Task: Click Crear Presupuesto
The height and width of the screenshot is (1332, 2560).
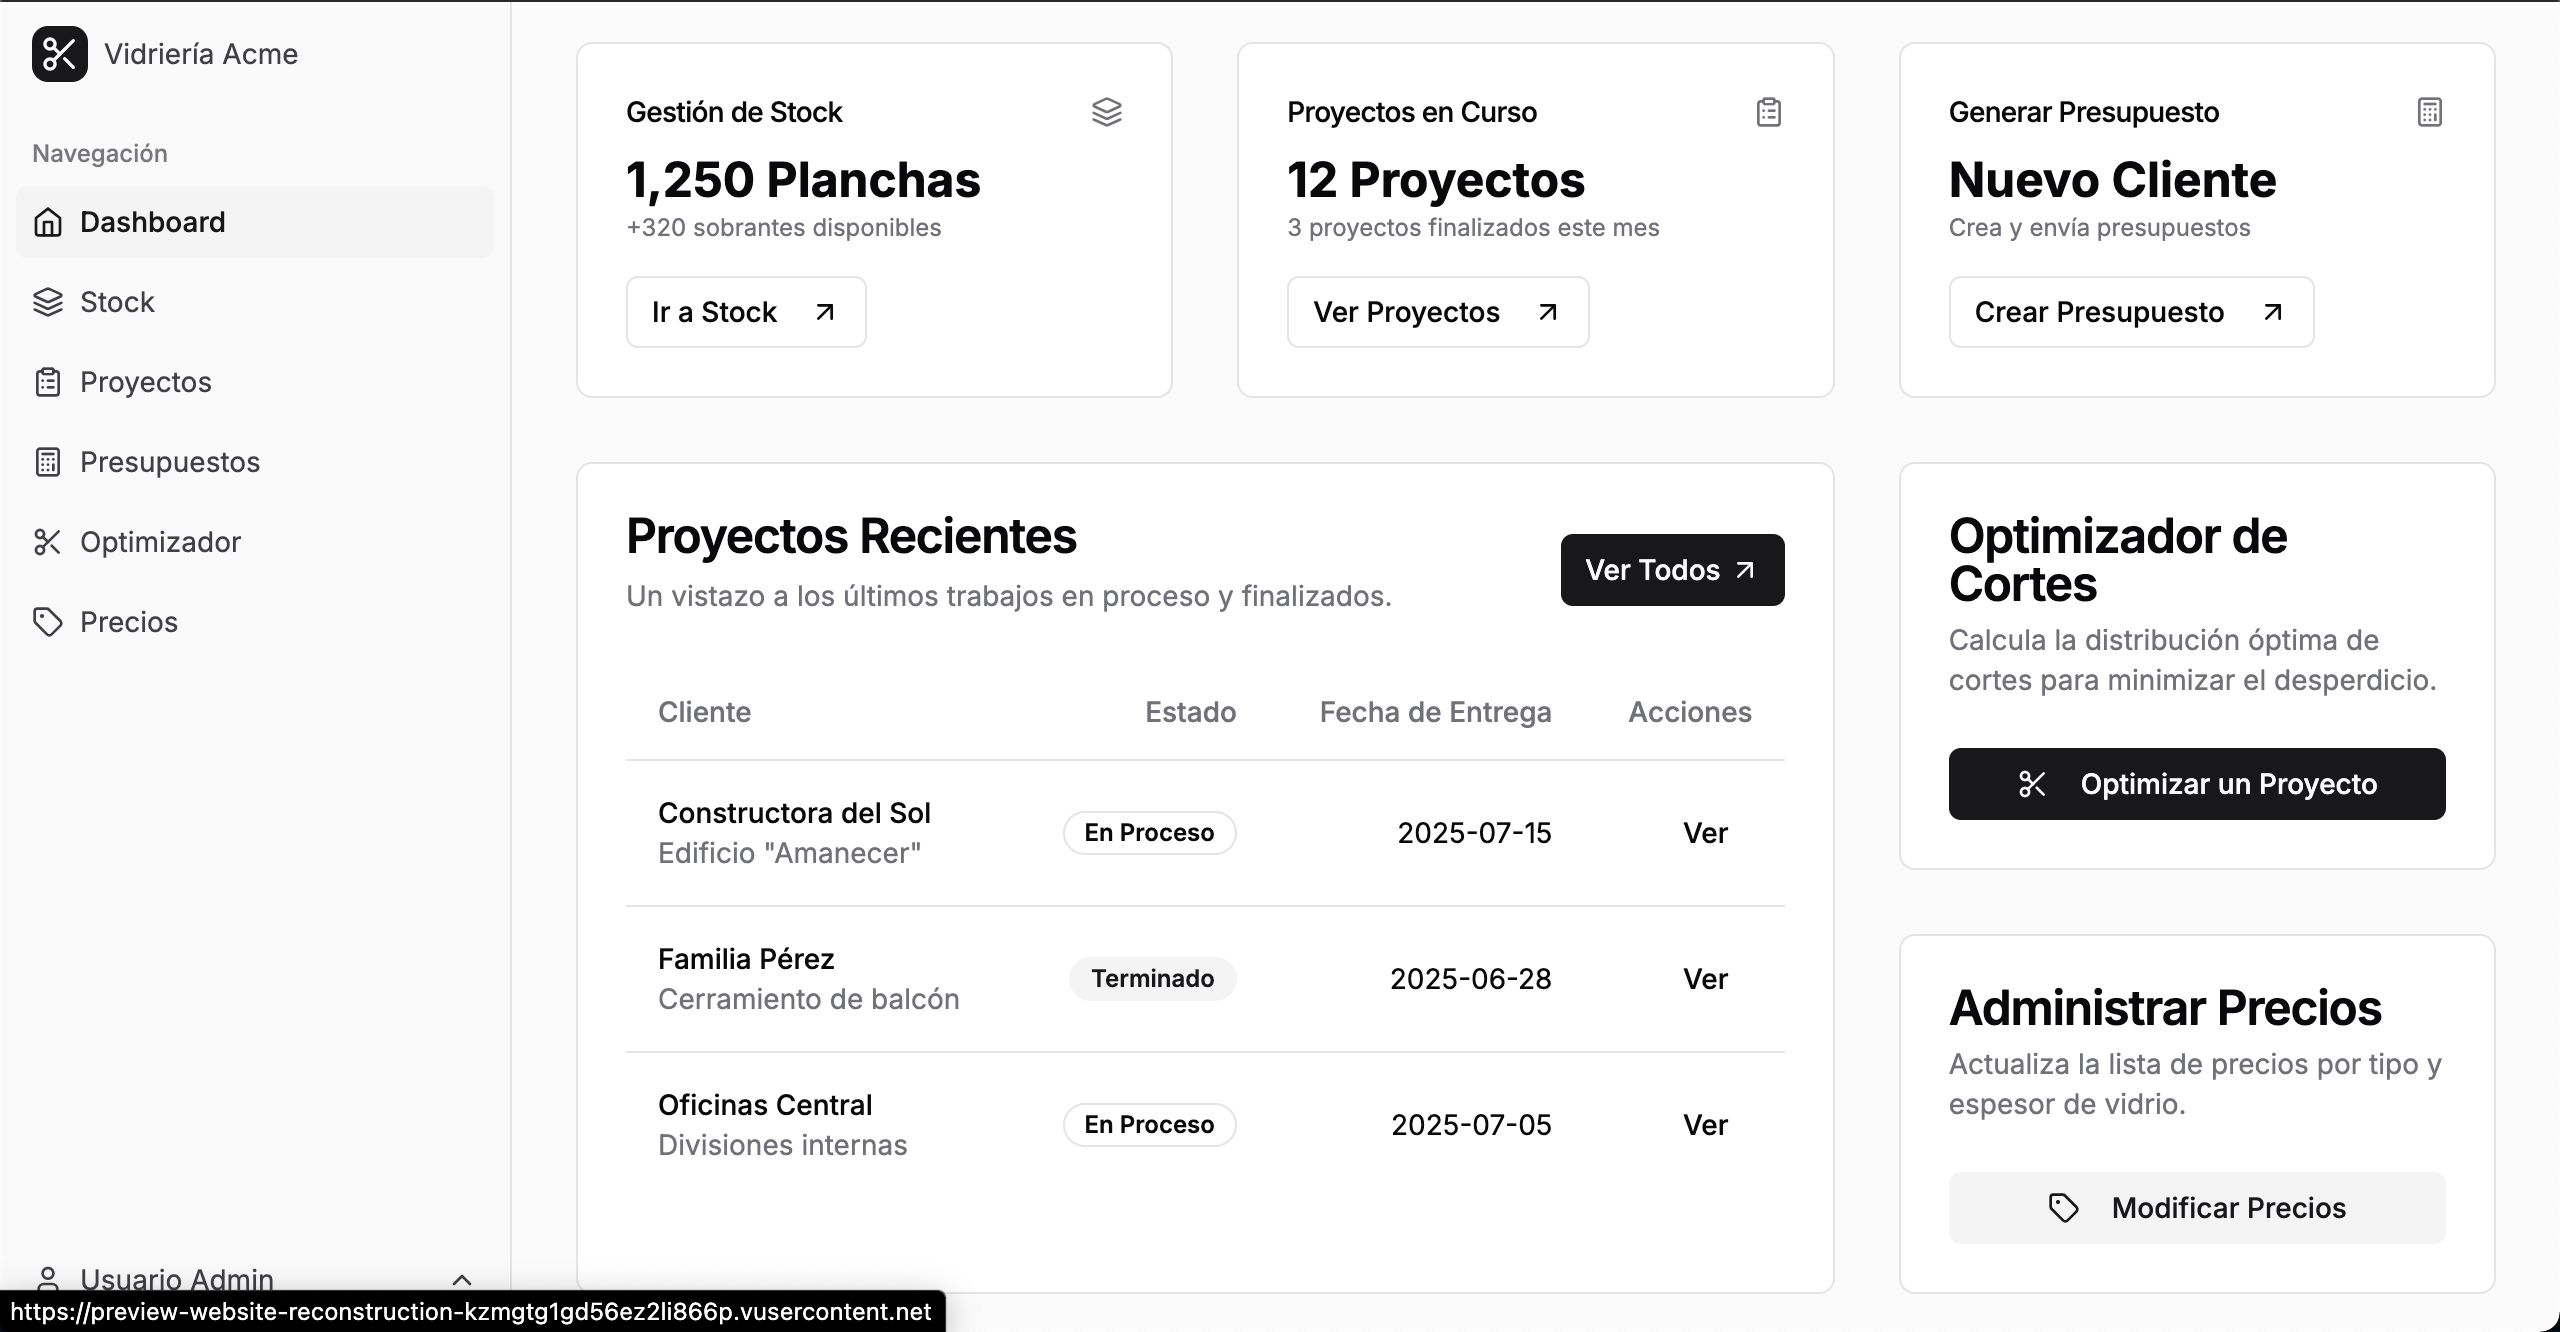Action: pos(2129,311)
